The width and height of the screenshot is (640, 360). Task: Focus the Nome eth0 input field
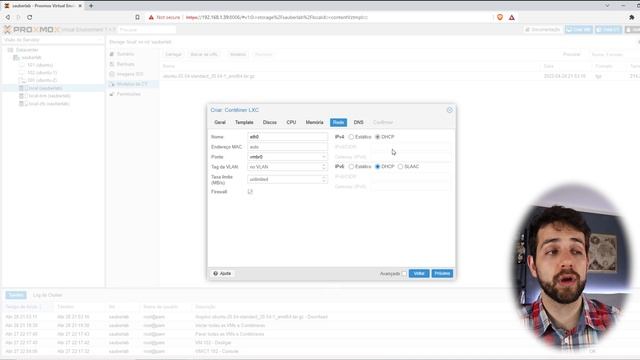287,137
